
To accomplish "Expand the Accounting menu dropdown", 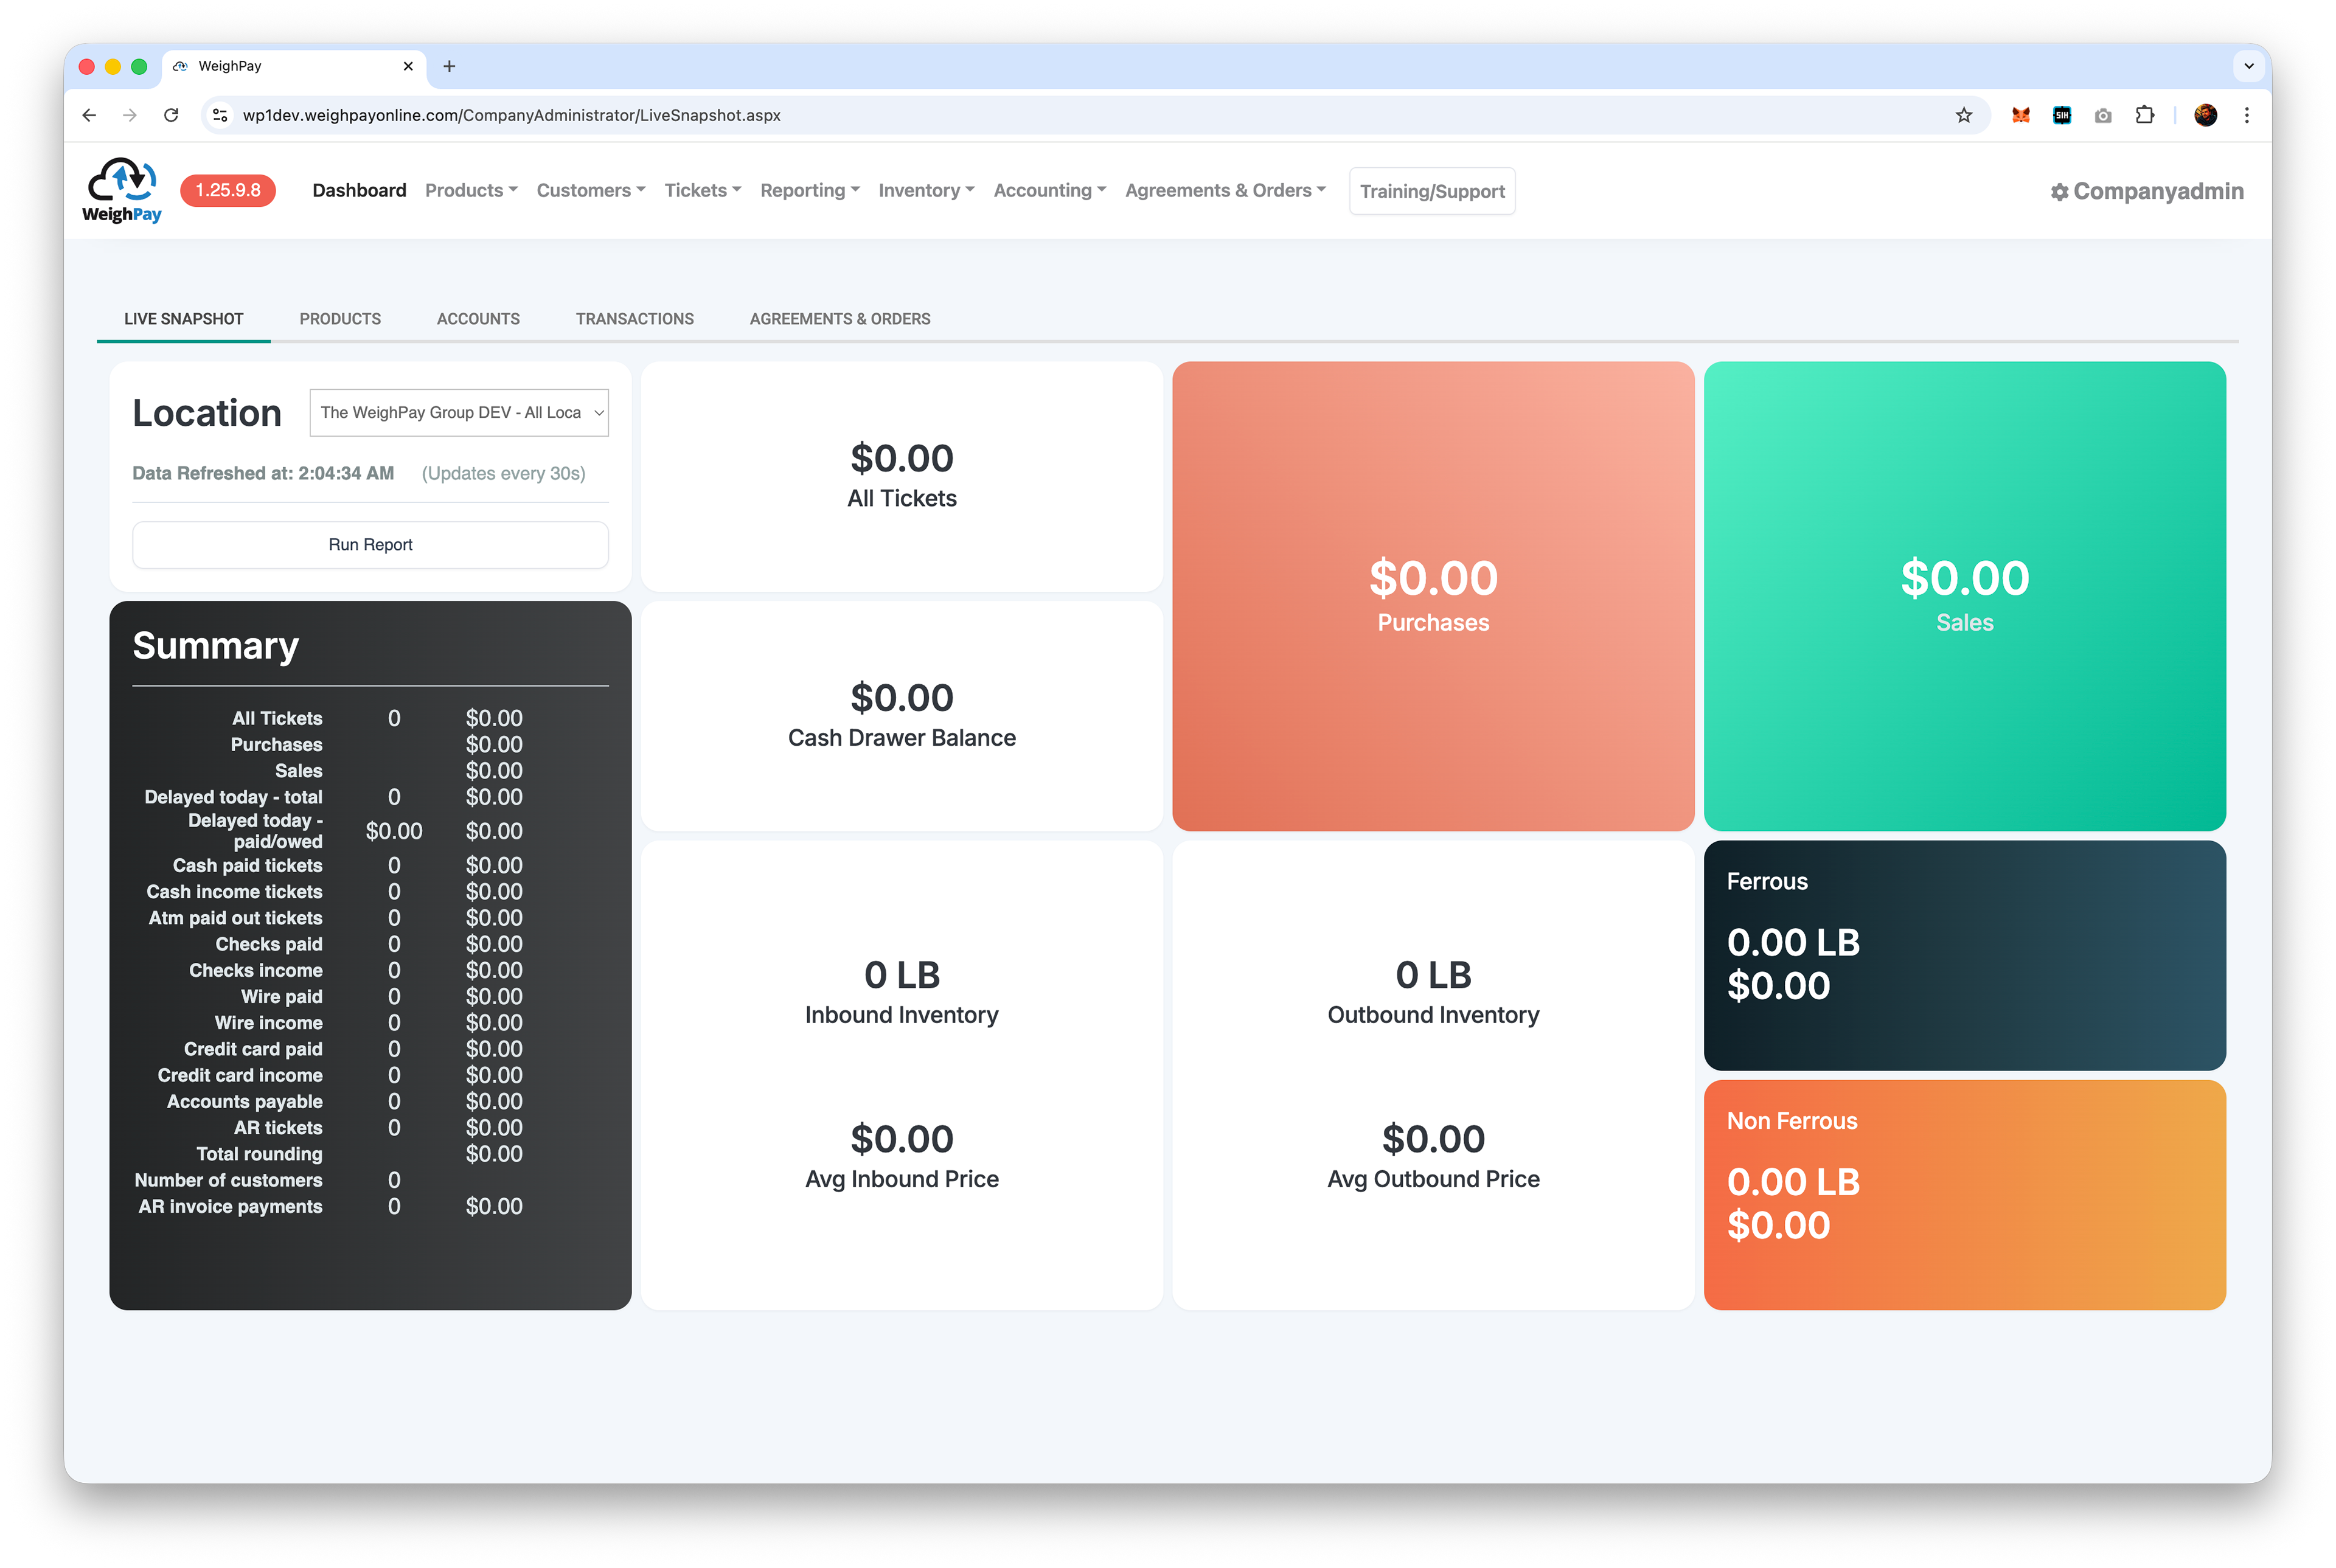I will pyautogui.click(x=1049, y=190).
